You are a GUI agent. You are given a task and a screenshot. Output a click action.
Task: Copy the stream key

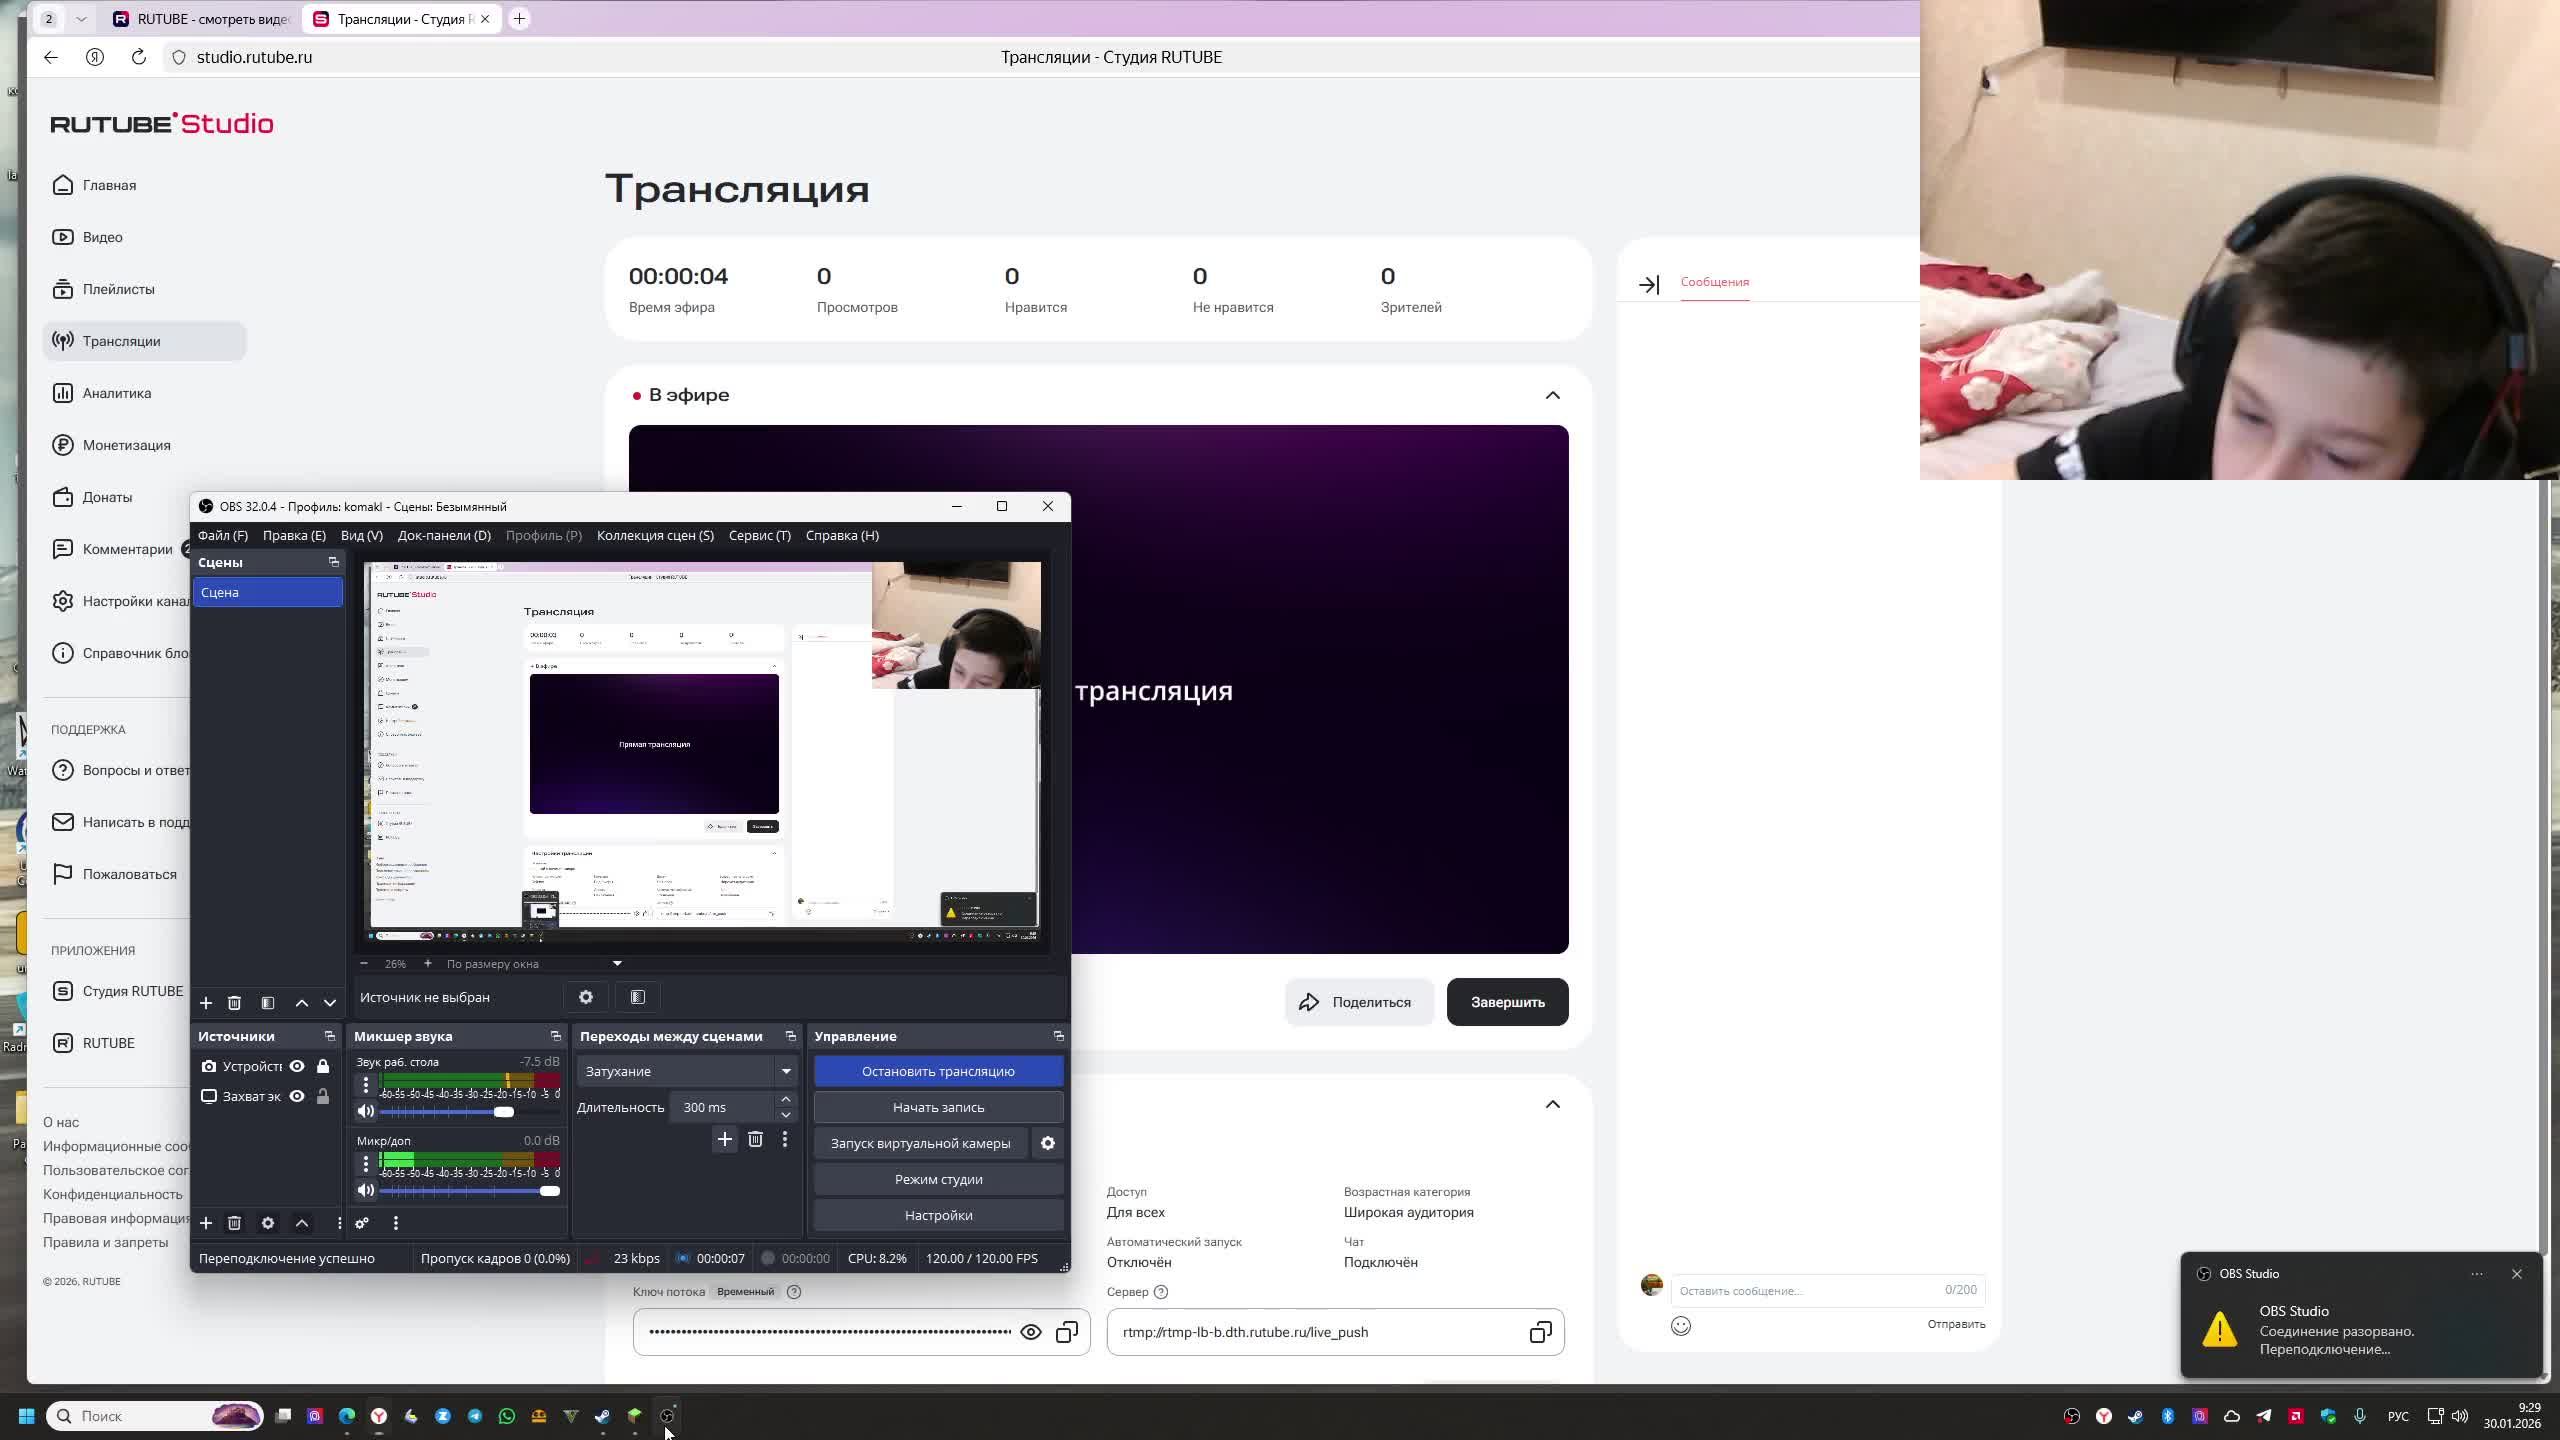[1067, 1332]
